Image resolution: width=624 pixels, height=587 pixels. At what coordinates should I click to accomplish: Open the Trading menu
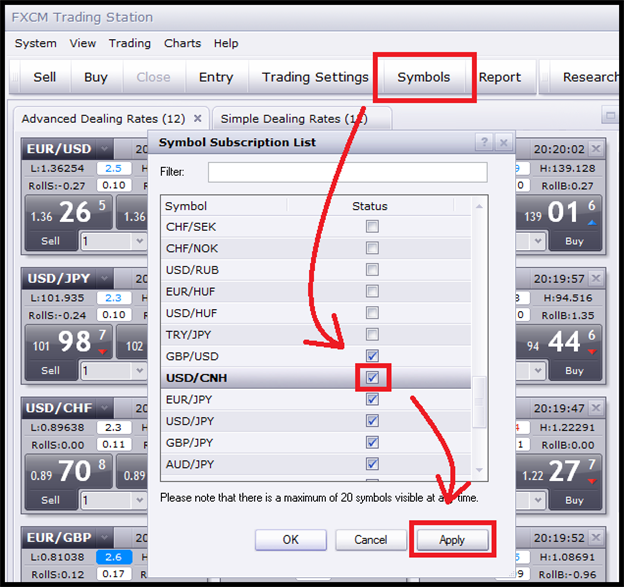pos(130,43)
